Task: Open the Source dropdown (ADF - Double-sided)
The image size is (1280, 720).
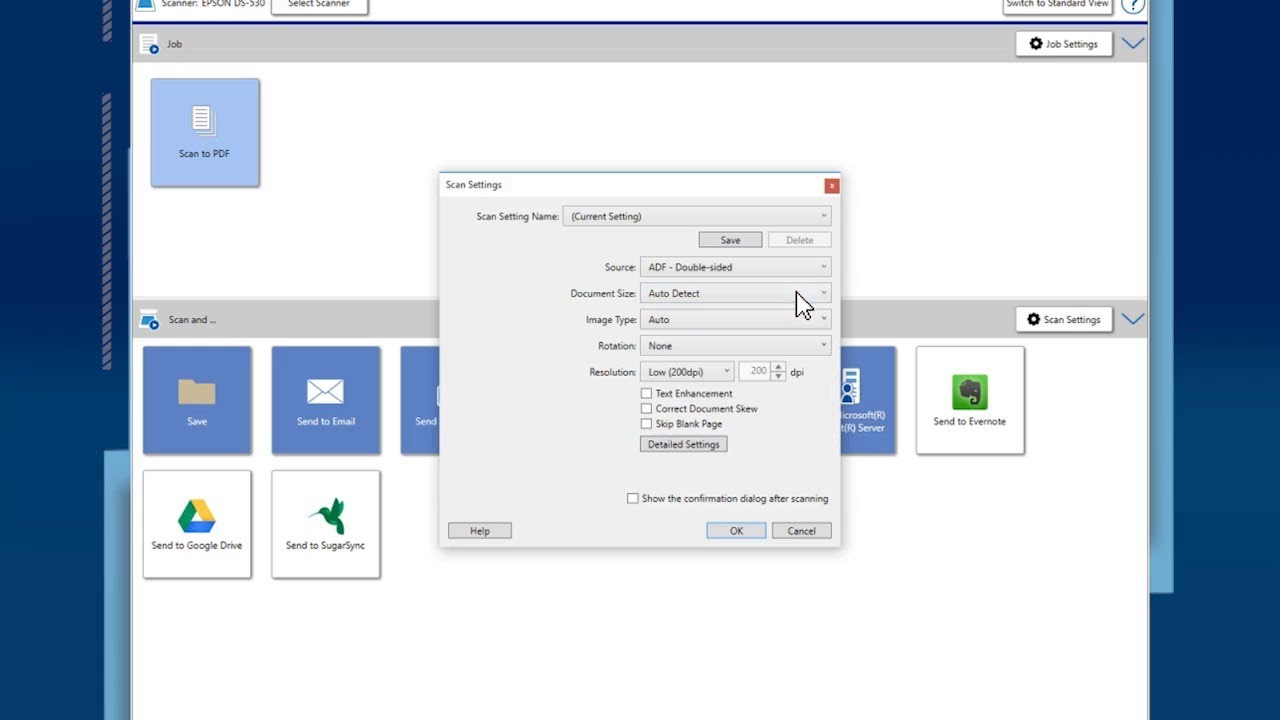Action: 735,267
